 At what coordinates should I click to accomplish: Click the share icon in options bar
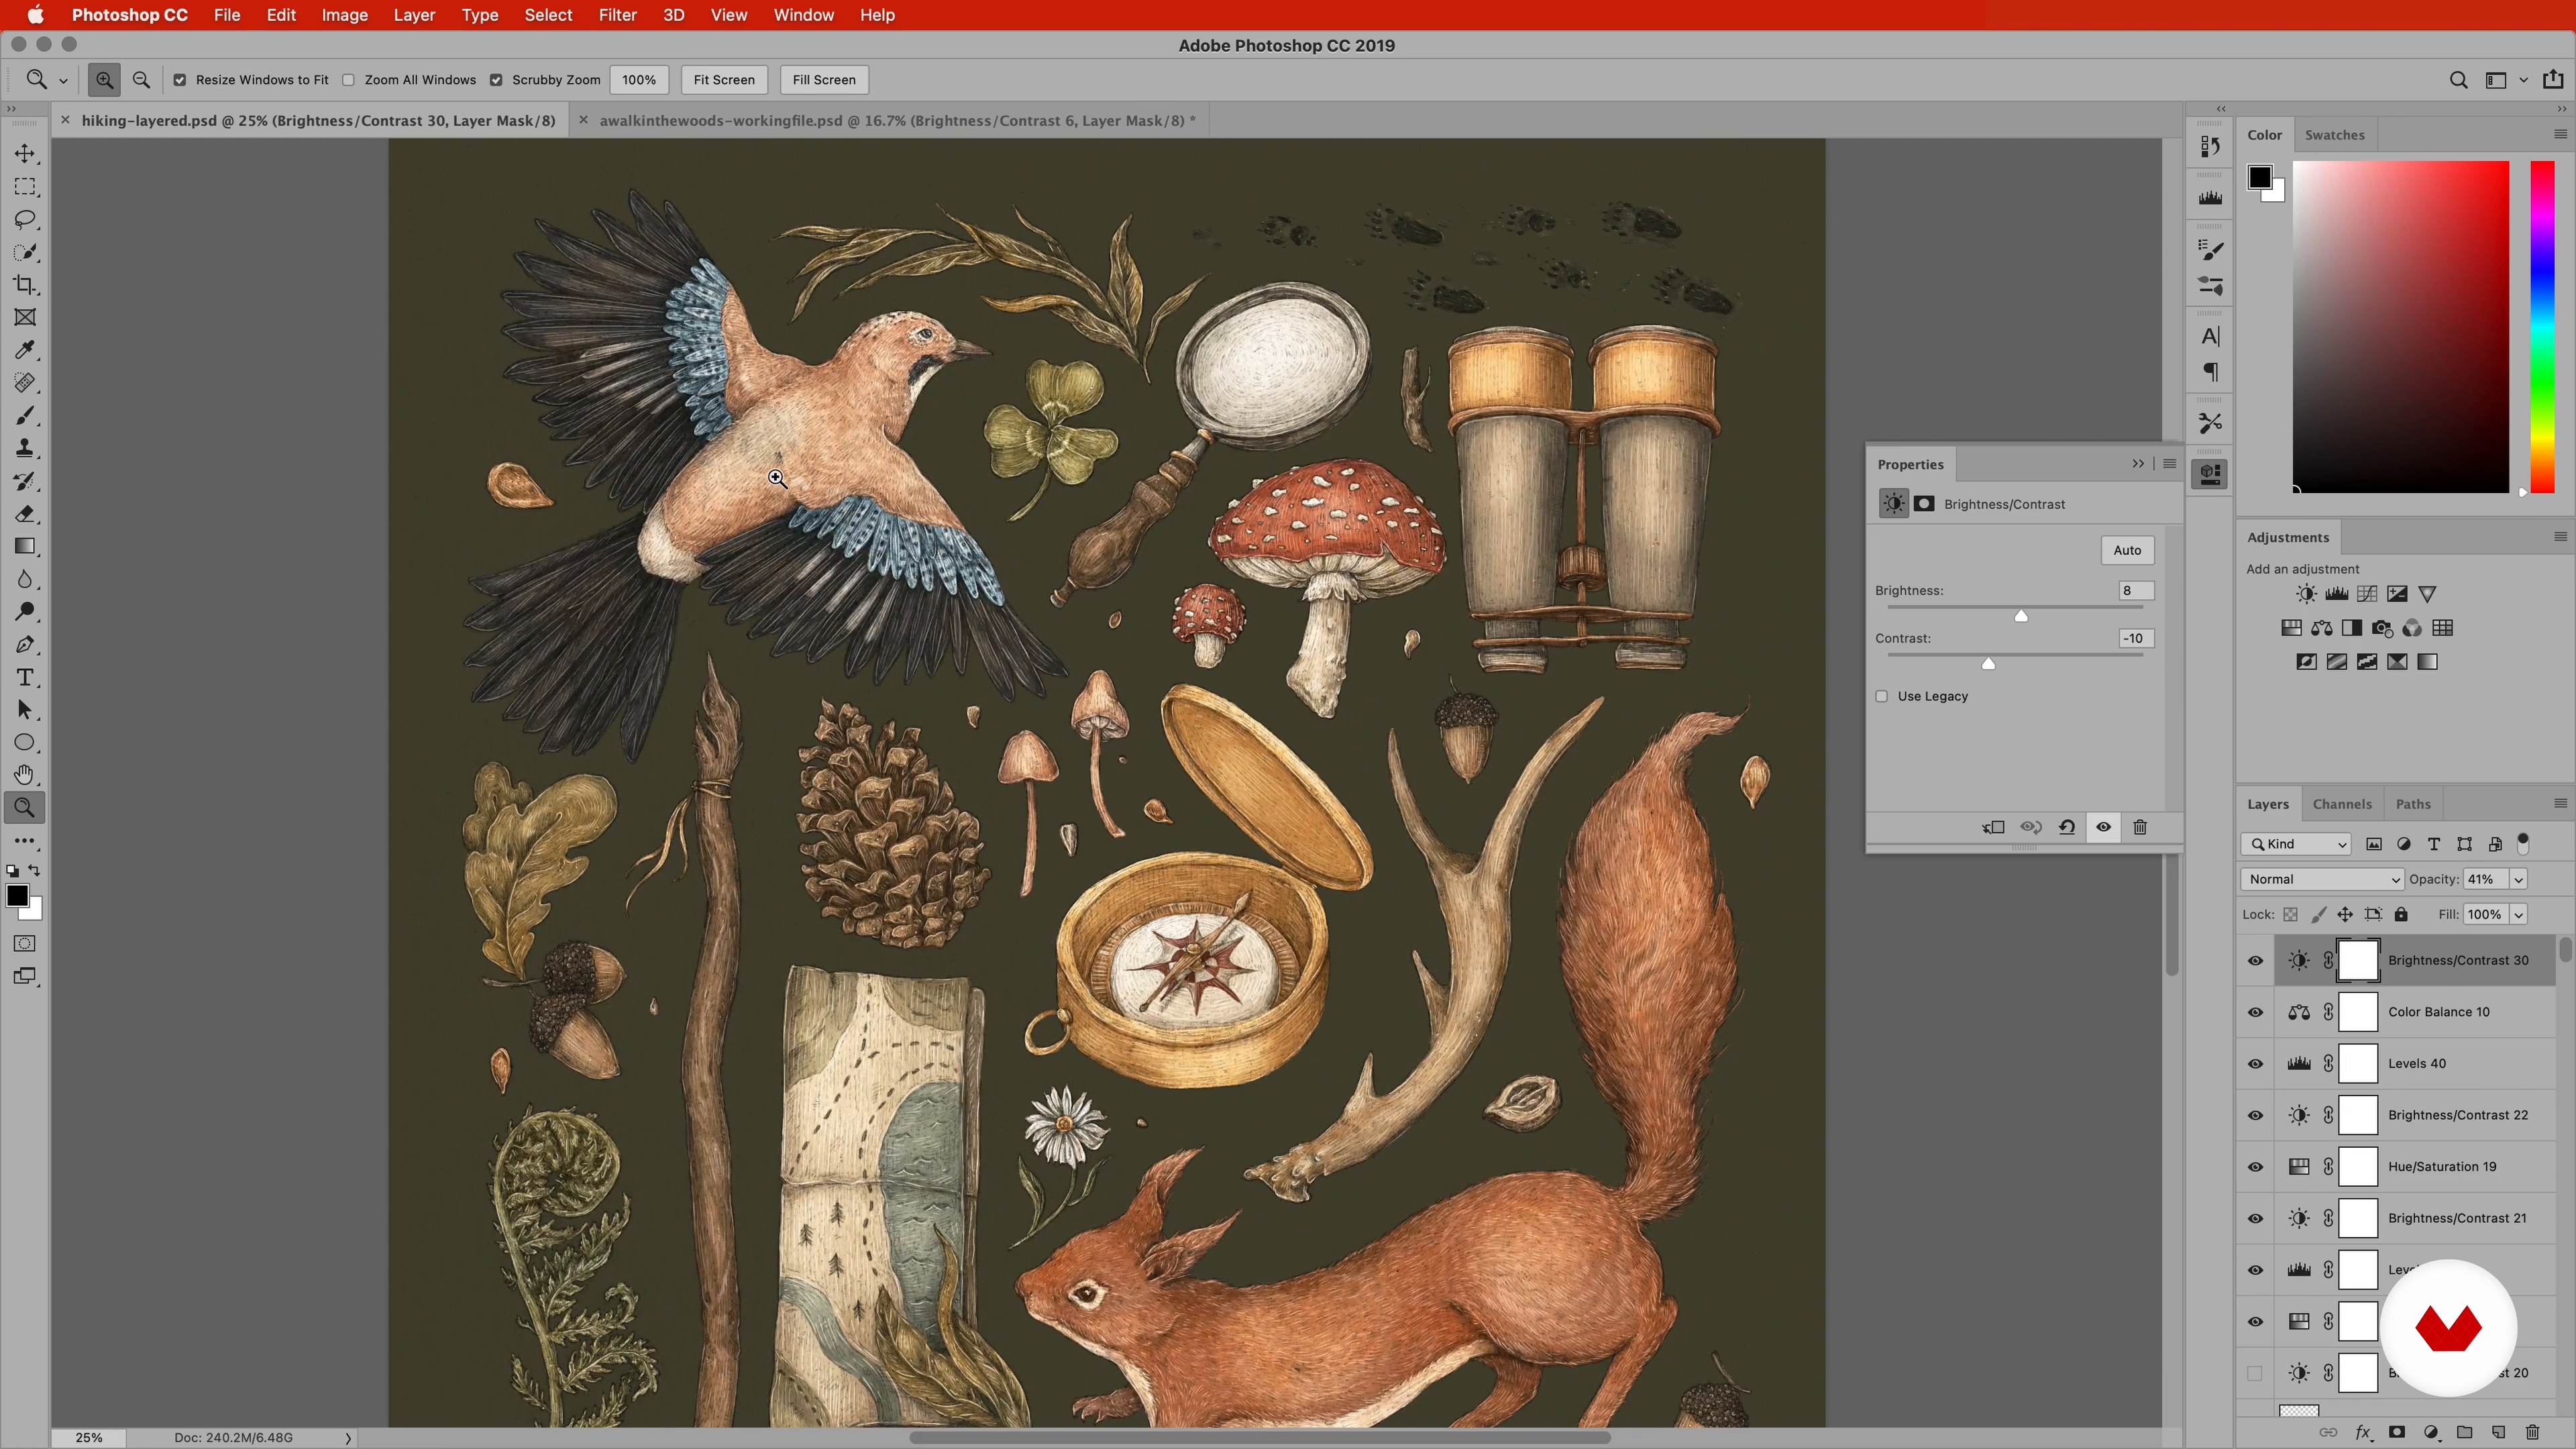point(2553,79)
